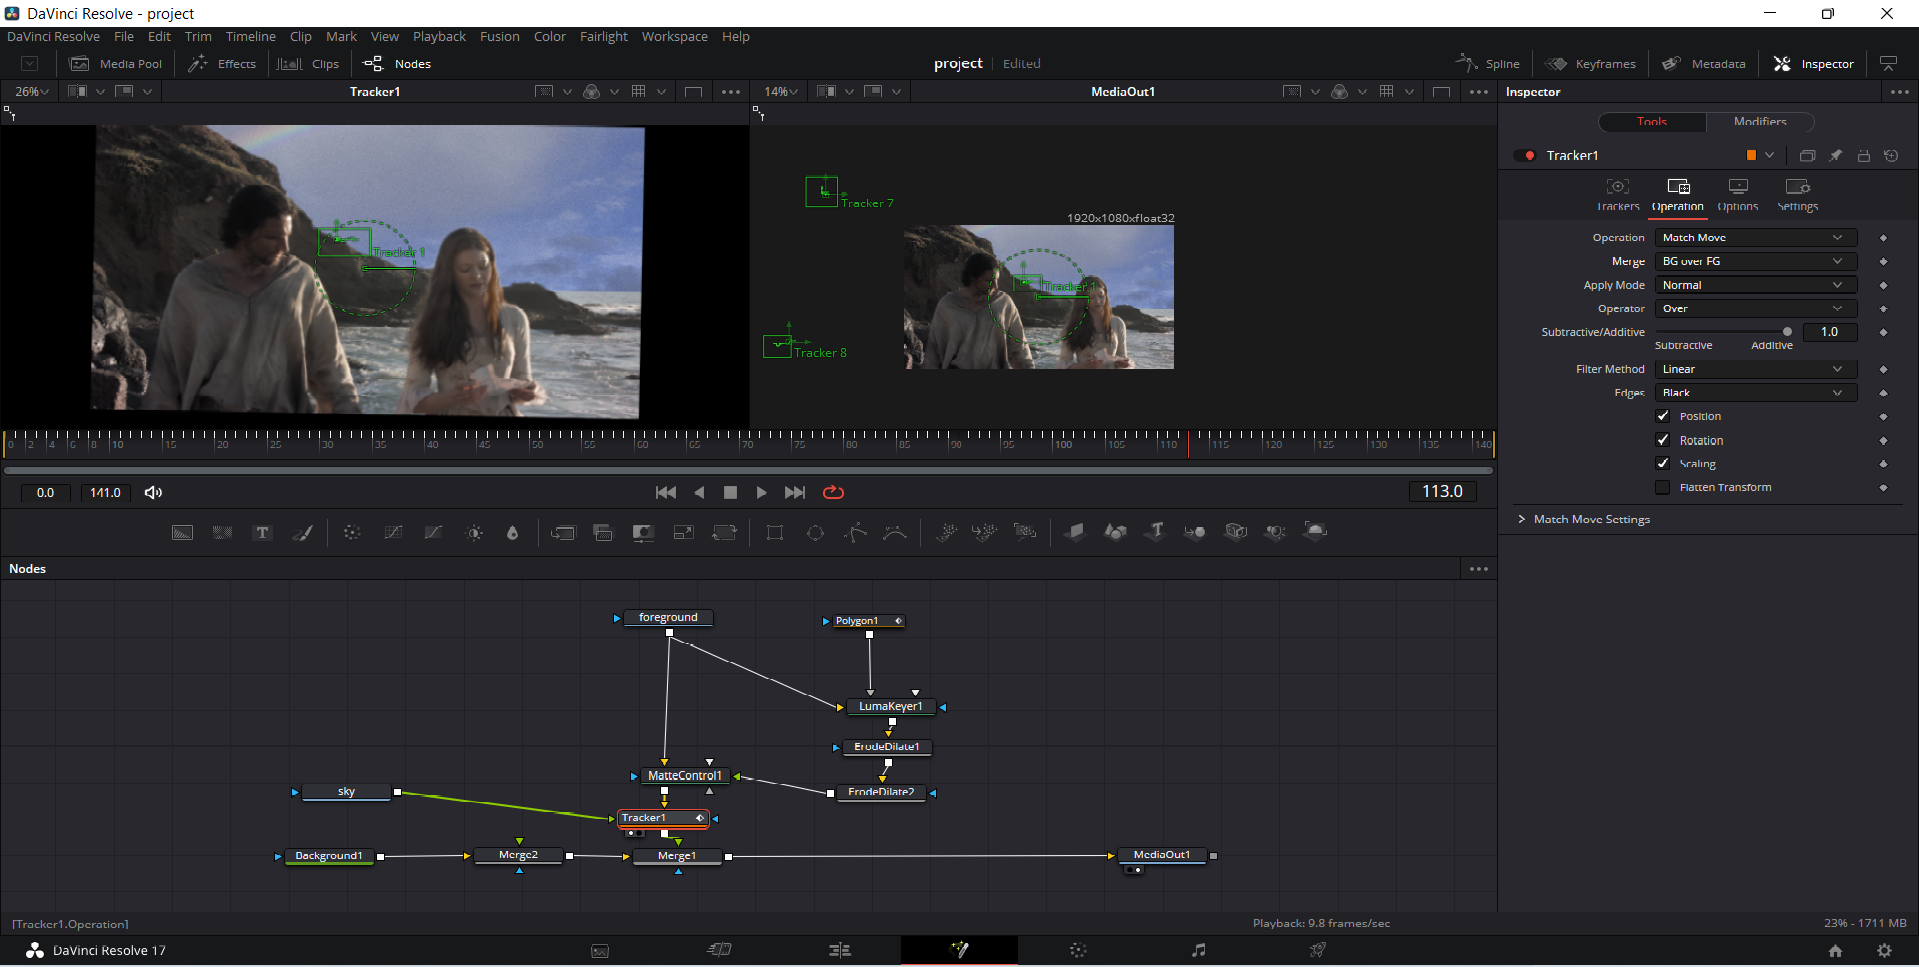
Task: Toggle the Nodes panel button
Action: coord(397,63)
